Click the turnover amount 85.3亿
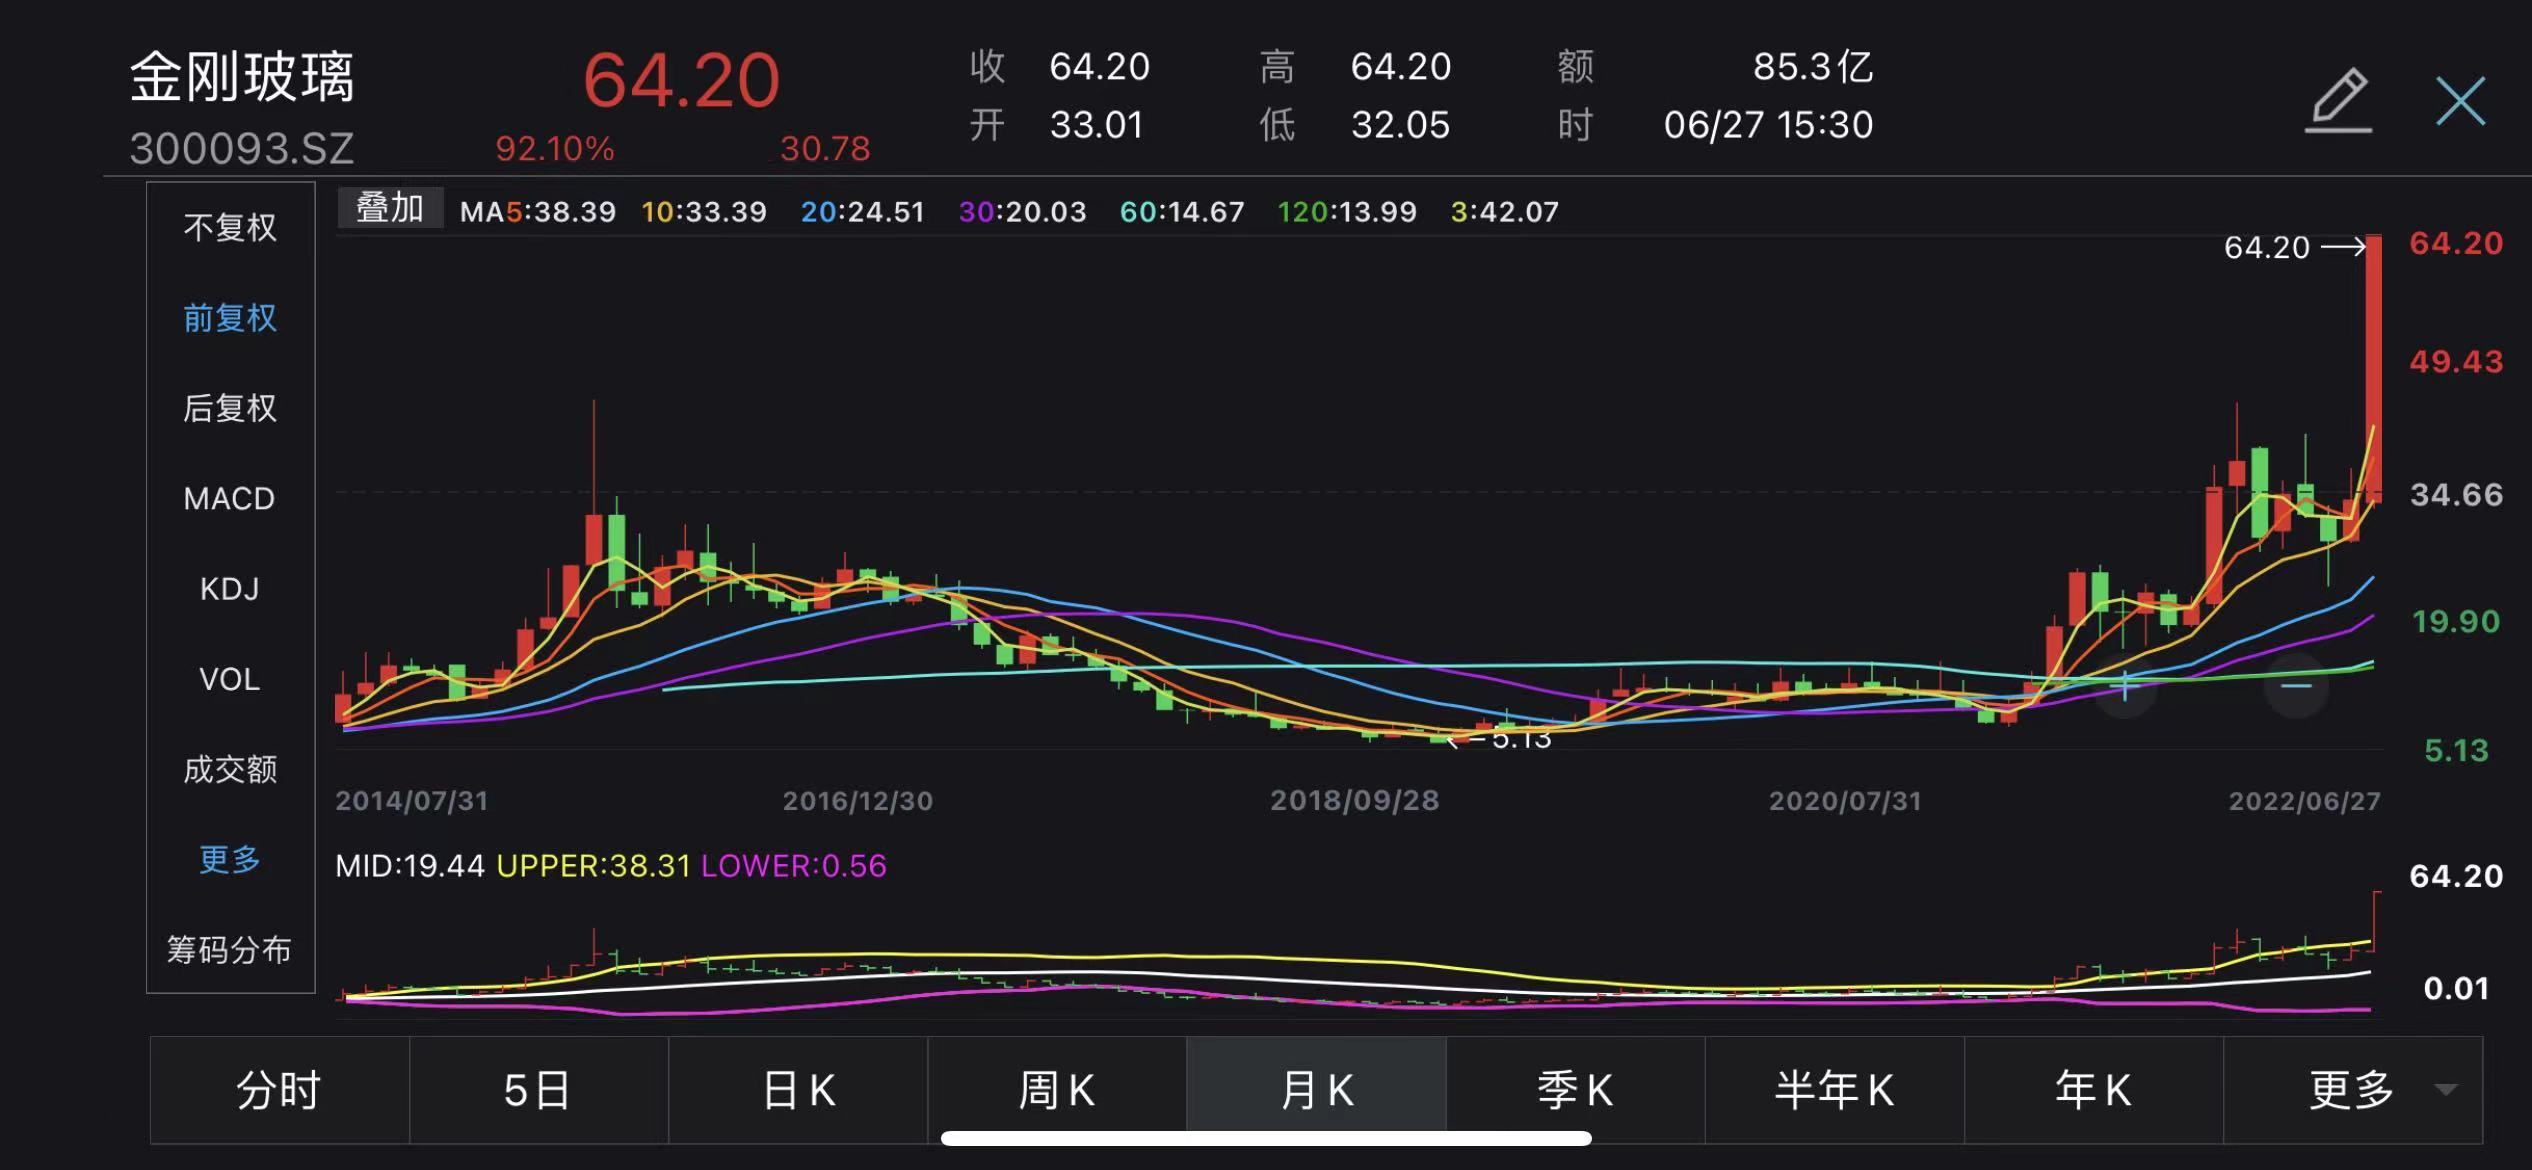The height and width of the screenshot is (1170, 2532). tap(1813, 67)
